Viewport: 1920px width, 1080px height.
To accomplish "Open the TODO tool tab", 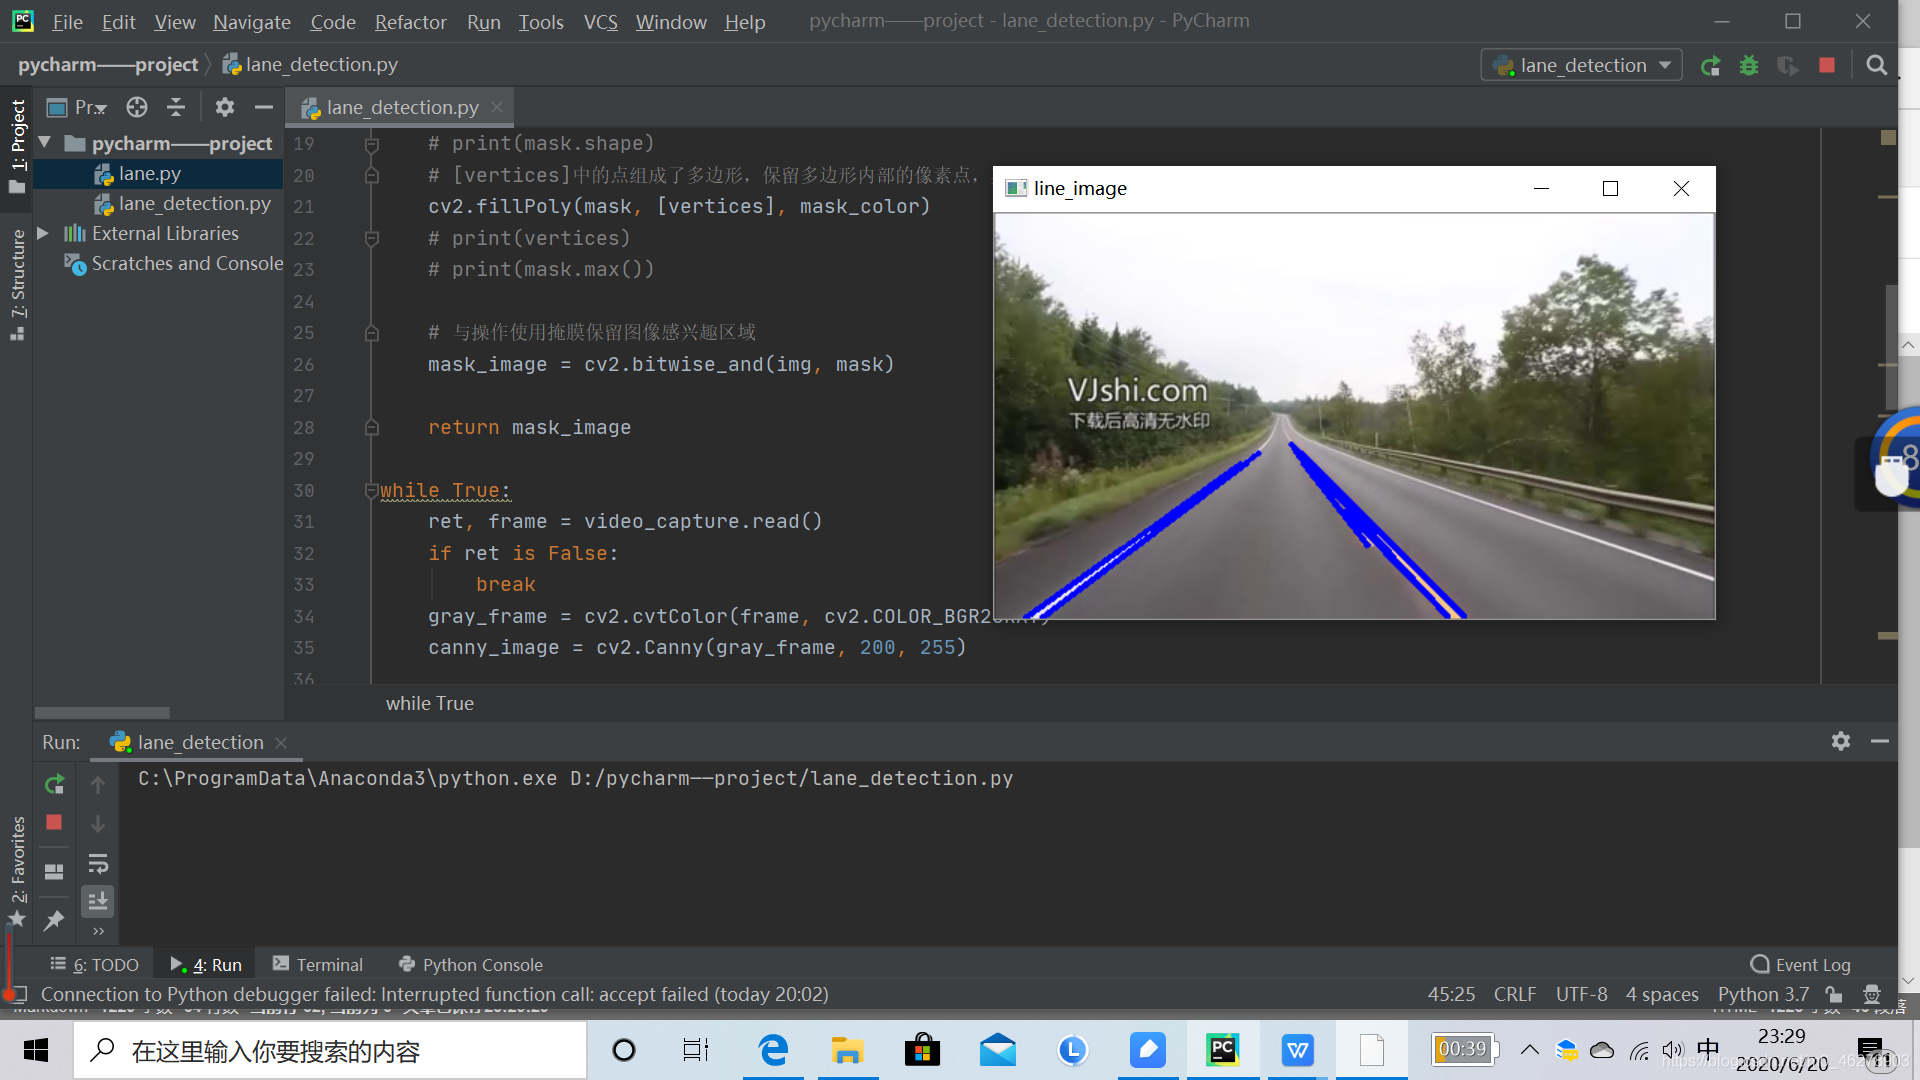I will 94,965.
